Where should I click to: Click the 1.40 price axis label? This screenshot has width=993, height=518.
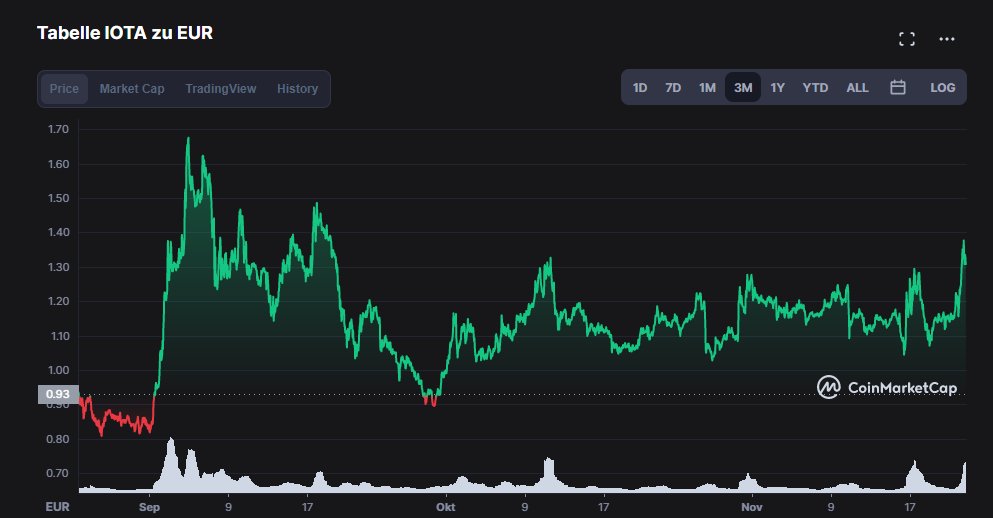pyautogui.click(x=58, y=232)
